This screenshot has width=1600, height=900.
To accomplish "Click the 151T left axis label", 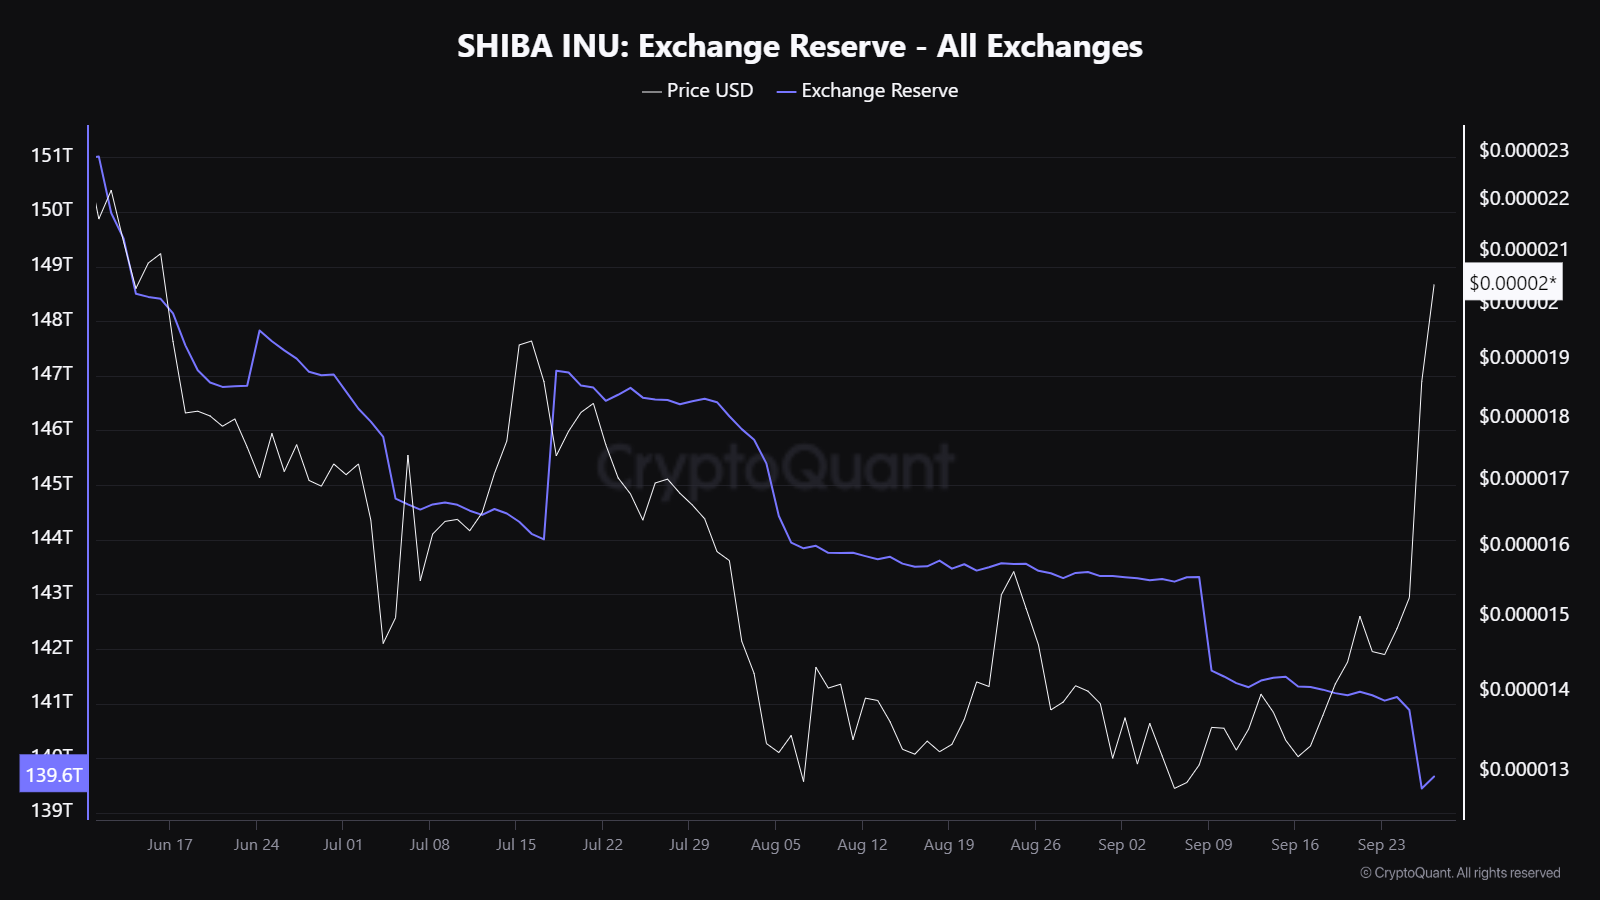I will (x=52, y=155).
